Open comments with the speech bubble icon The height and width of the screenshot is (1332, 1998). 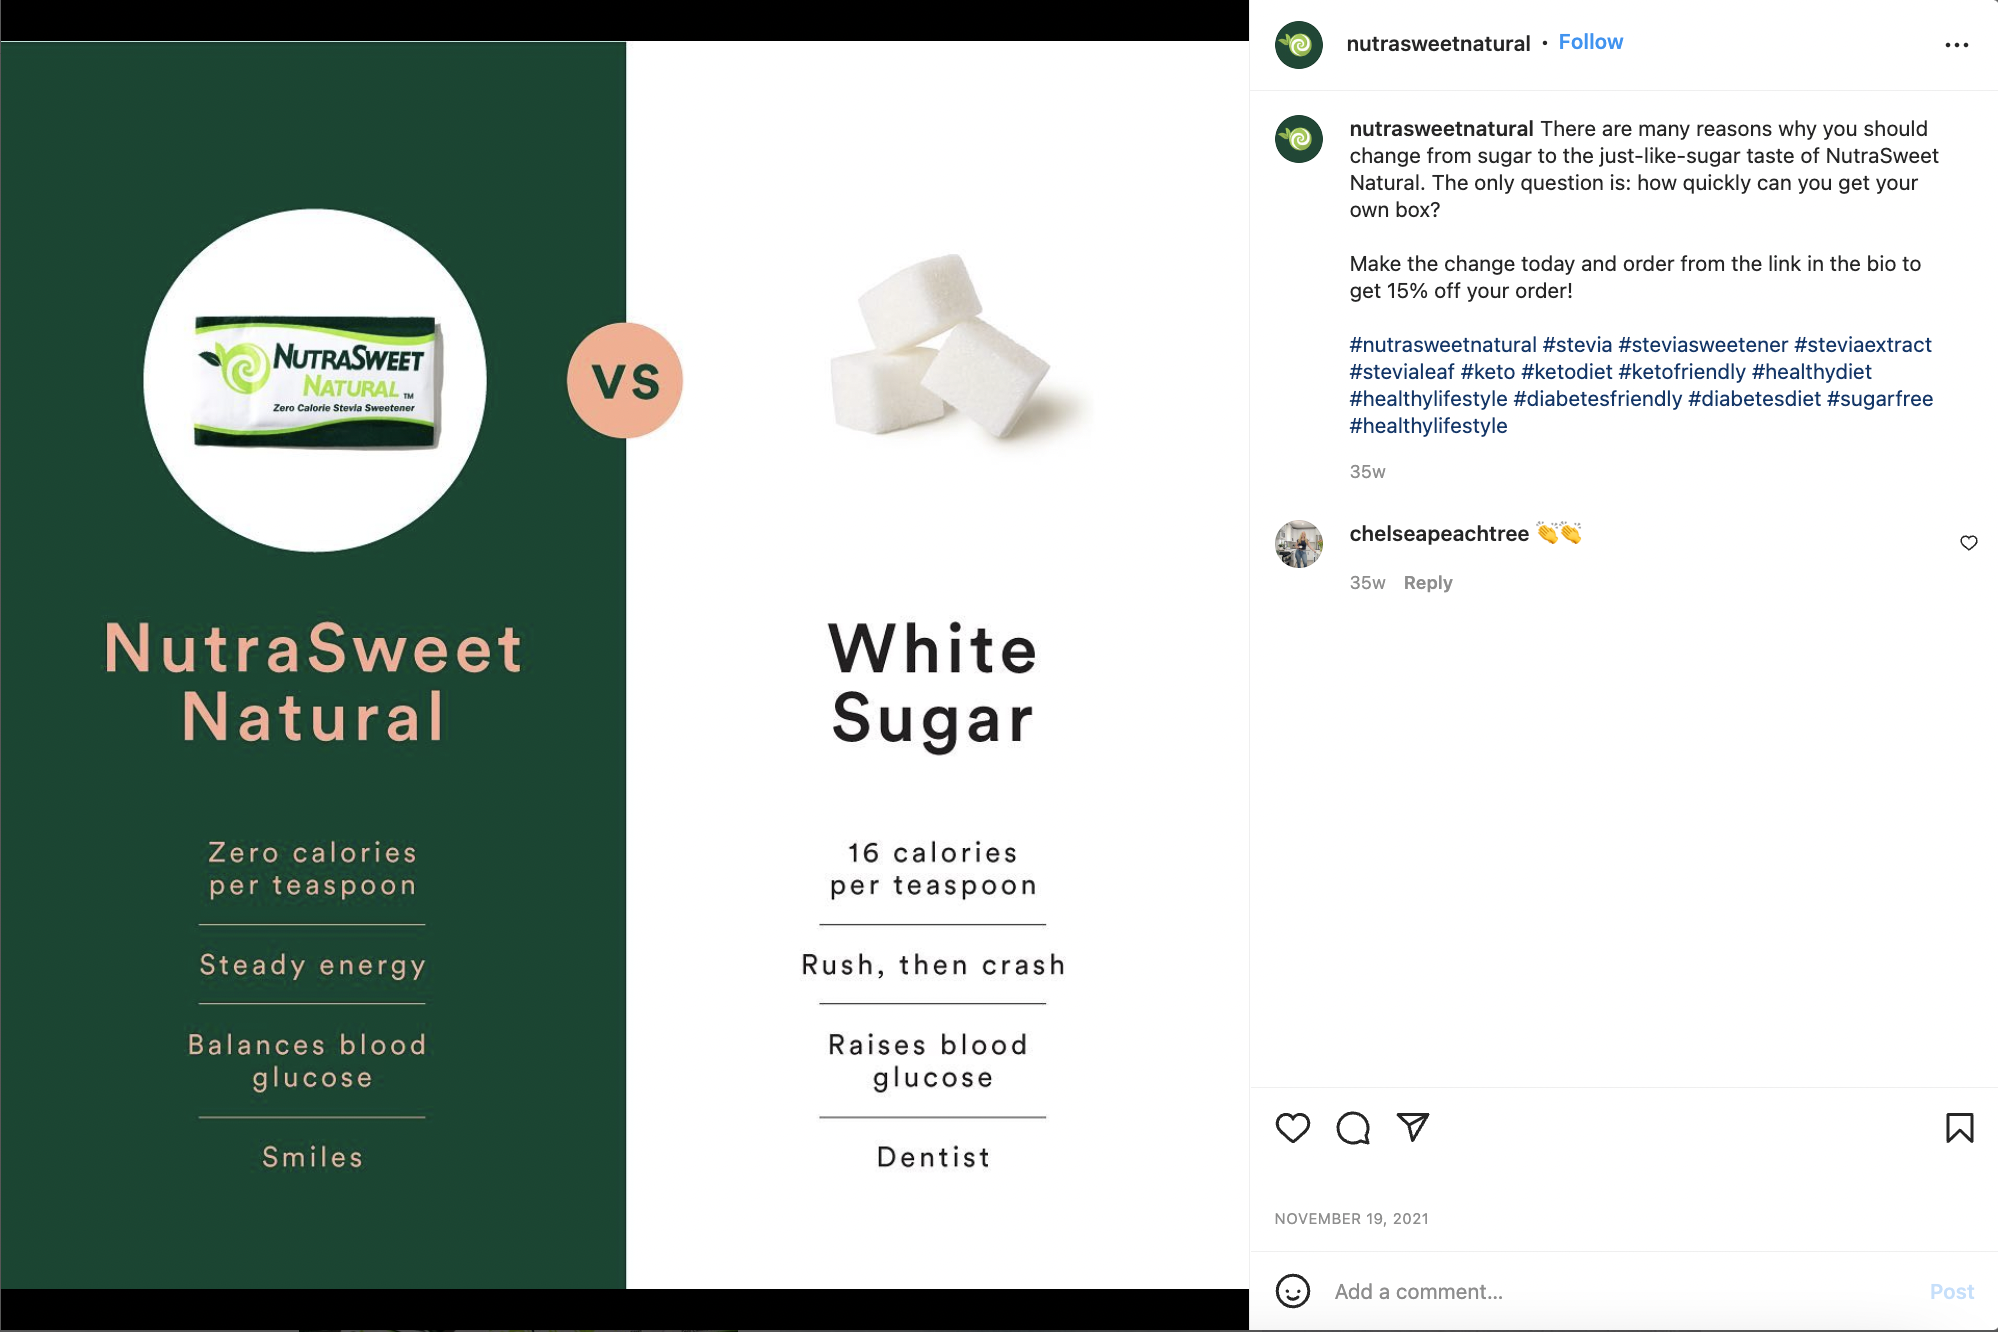[x=1352, y=1128]
